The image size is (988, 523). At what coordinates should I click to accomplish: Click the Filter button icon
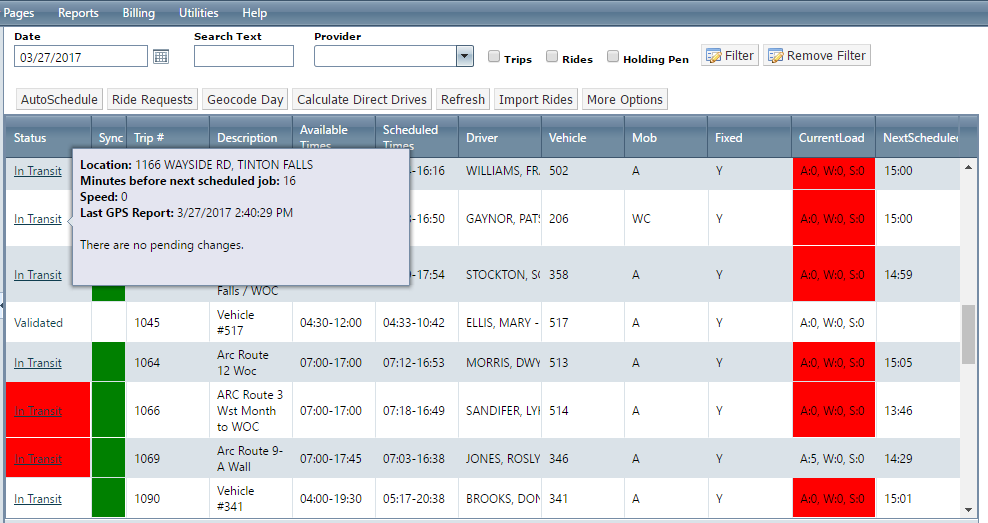pos(713,56)
